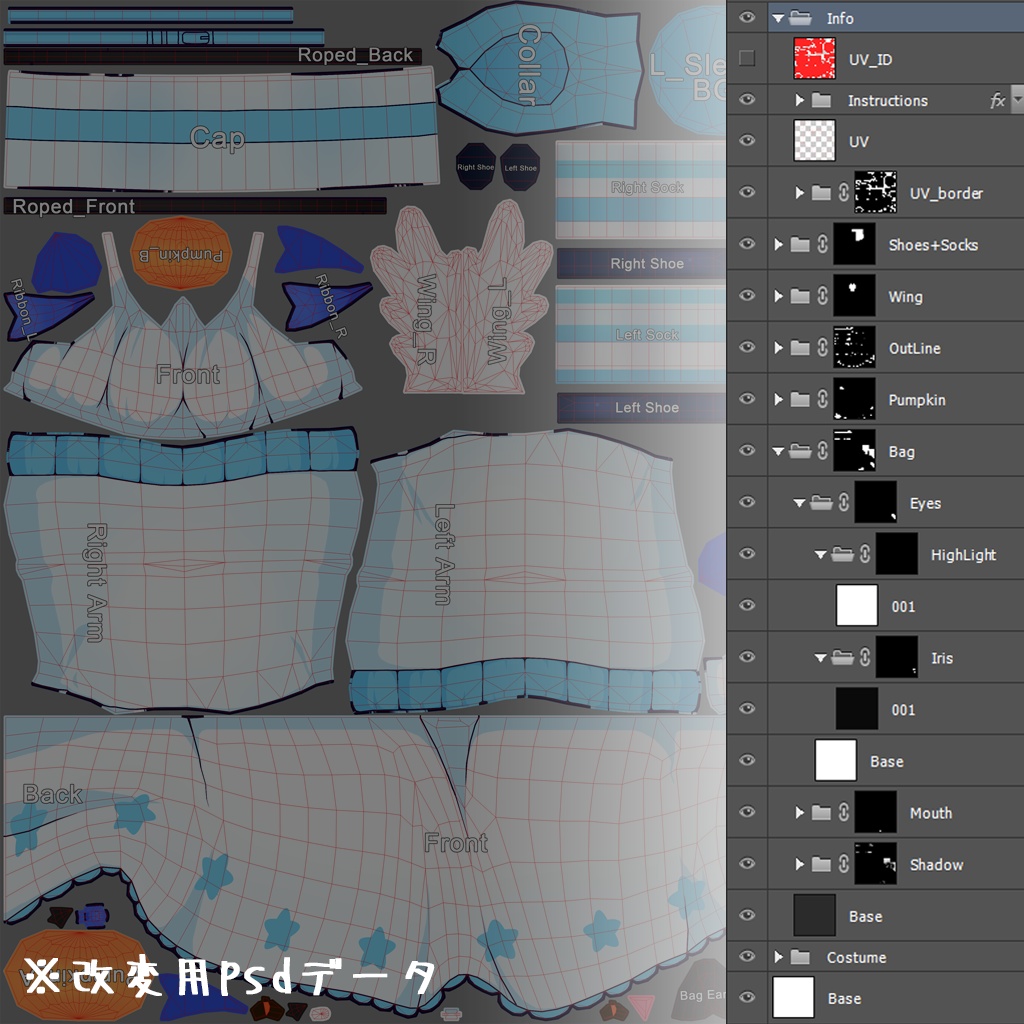Expand the Costume group
1024x1024 pixels.
[x=778, y=957]
